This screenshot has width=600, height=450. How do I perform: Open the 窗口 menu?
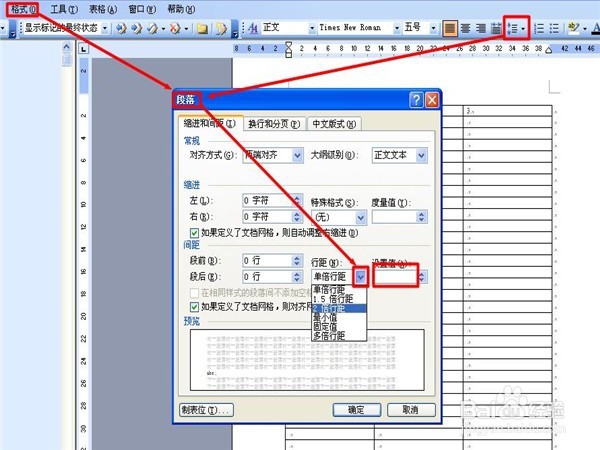click(142, 9)
